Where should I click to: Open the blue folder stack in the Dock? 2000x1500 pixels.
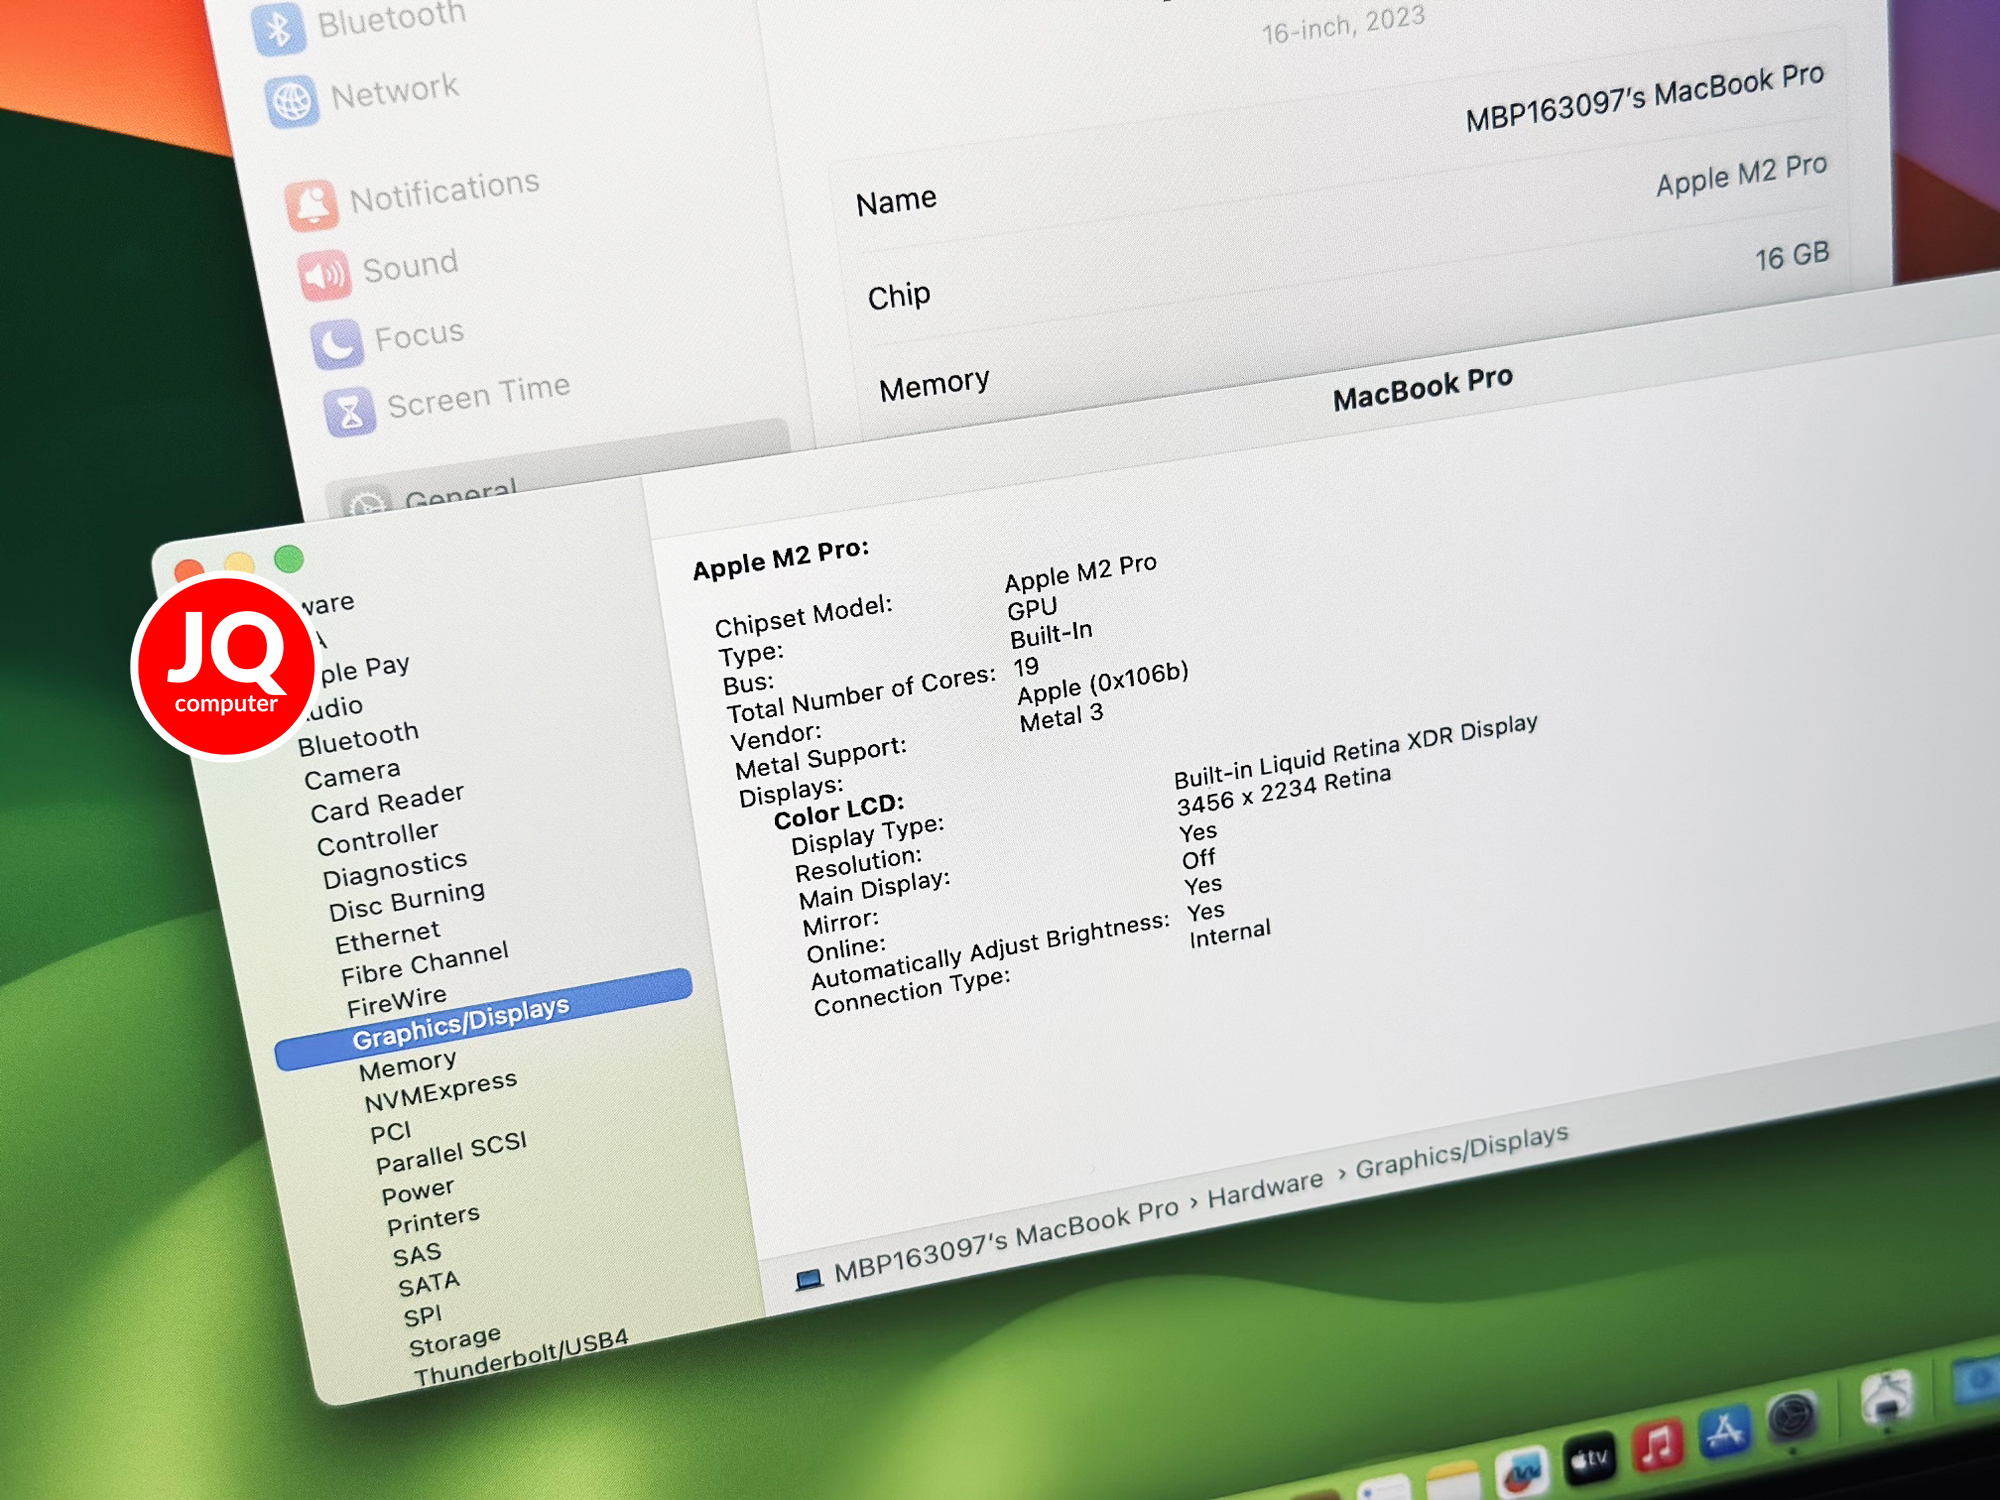pos(1976,1380)
